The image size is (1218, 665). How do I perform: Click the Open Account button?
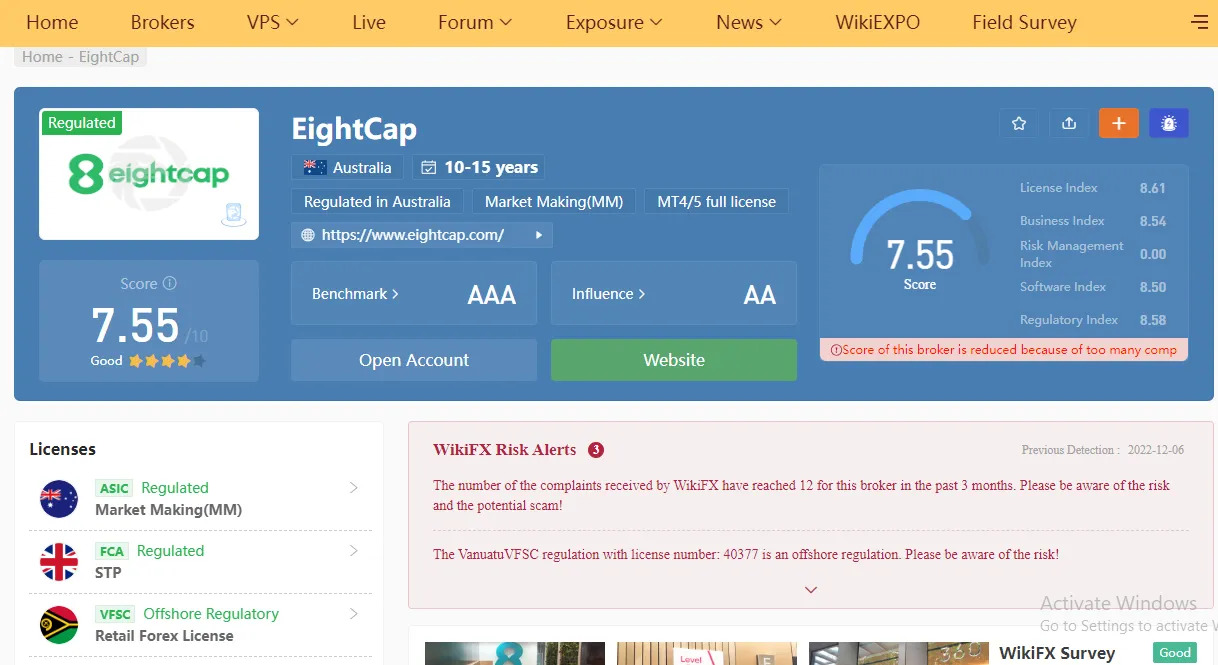(x=414, y=360)
